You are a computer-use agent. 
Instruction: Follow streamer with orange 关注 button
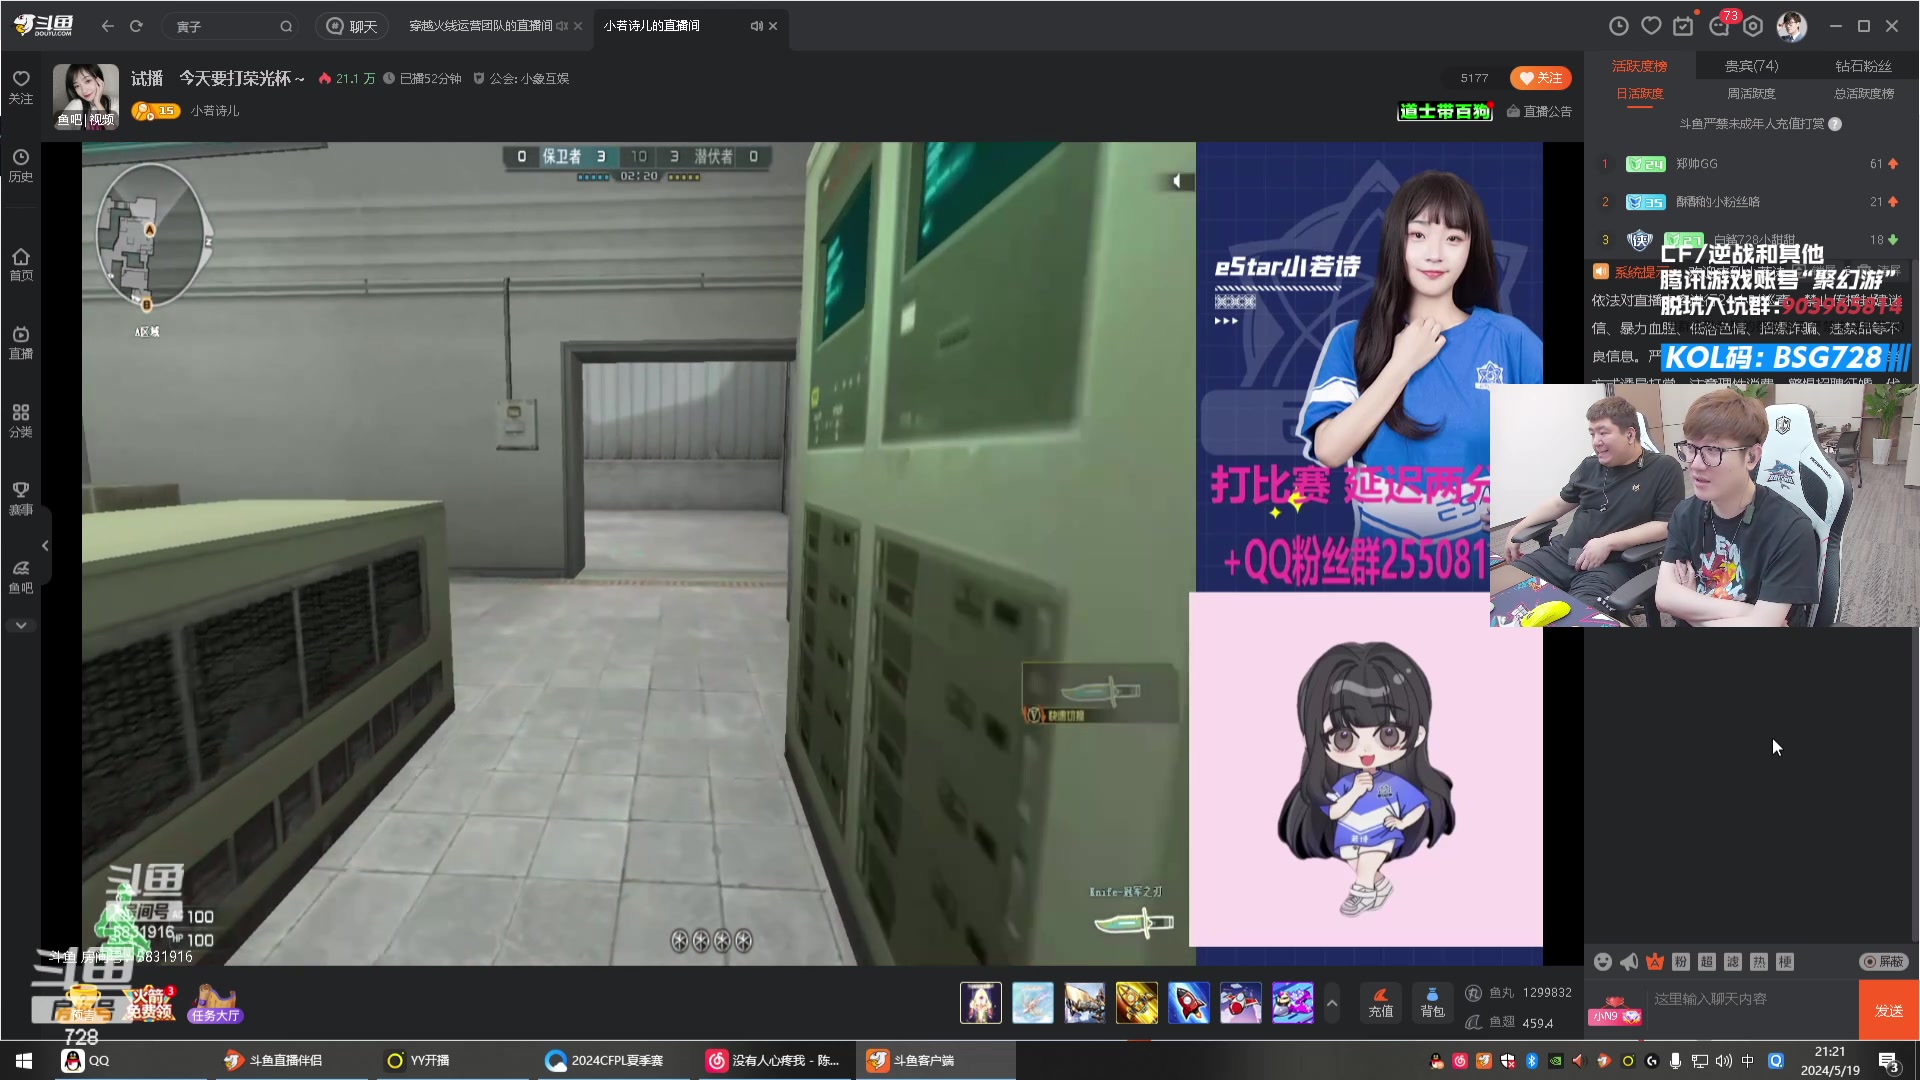(x=1540, y=78)
